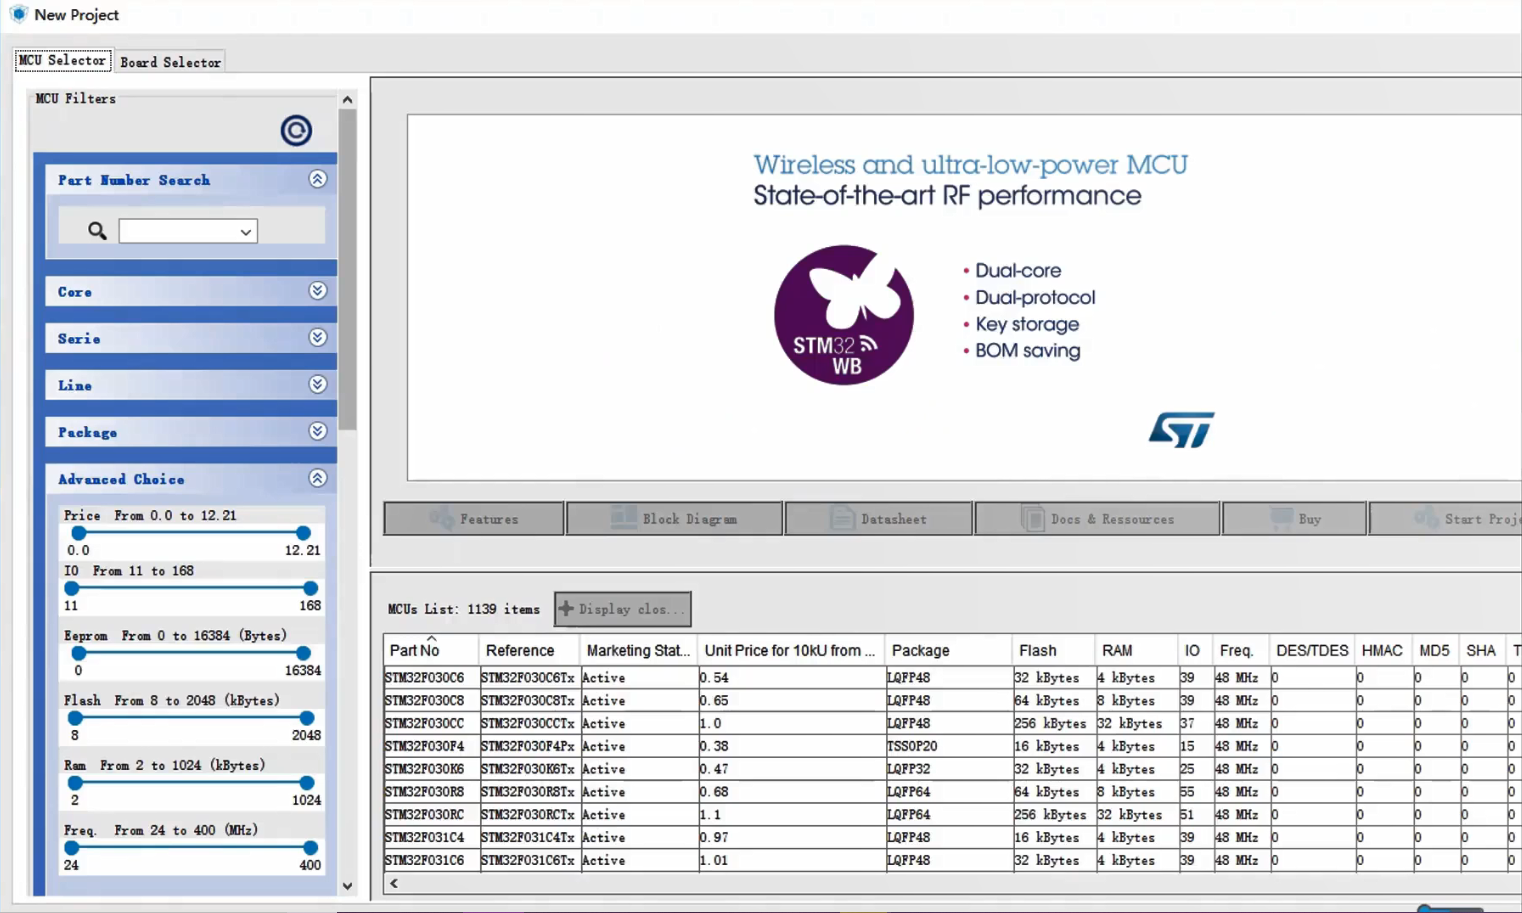The image size is (1522, 913).
Task: Expand the Core filter section
Action: 317,291
